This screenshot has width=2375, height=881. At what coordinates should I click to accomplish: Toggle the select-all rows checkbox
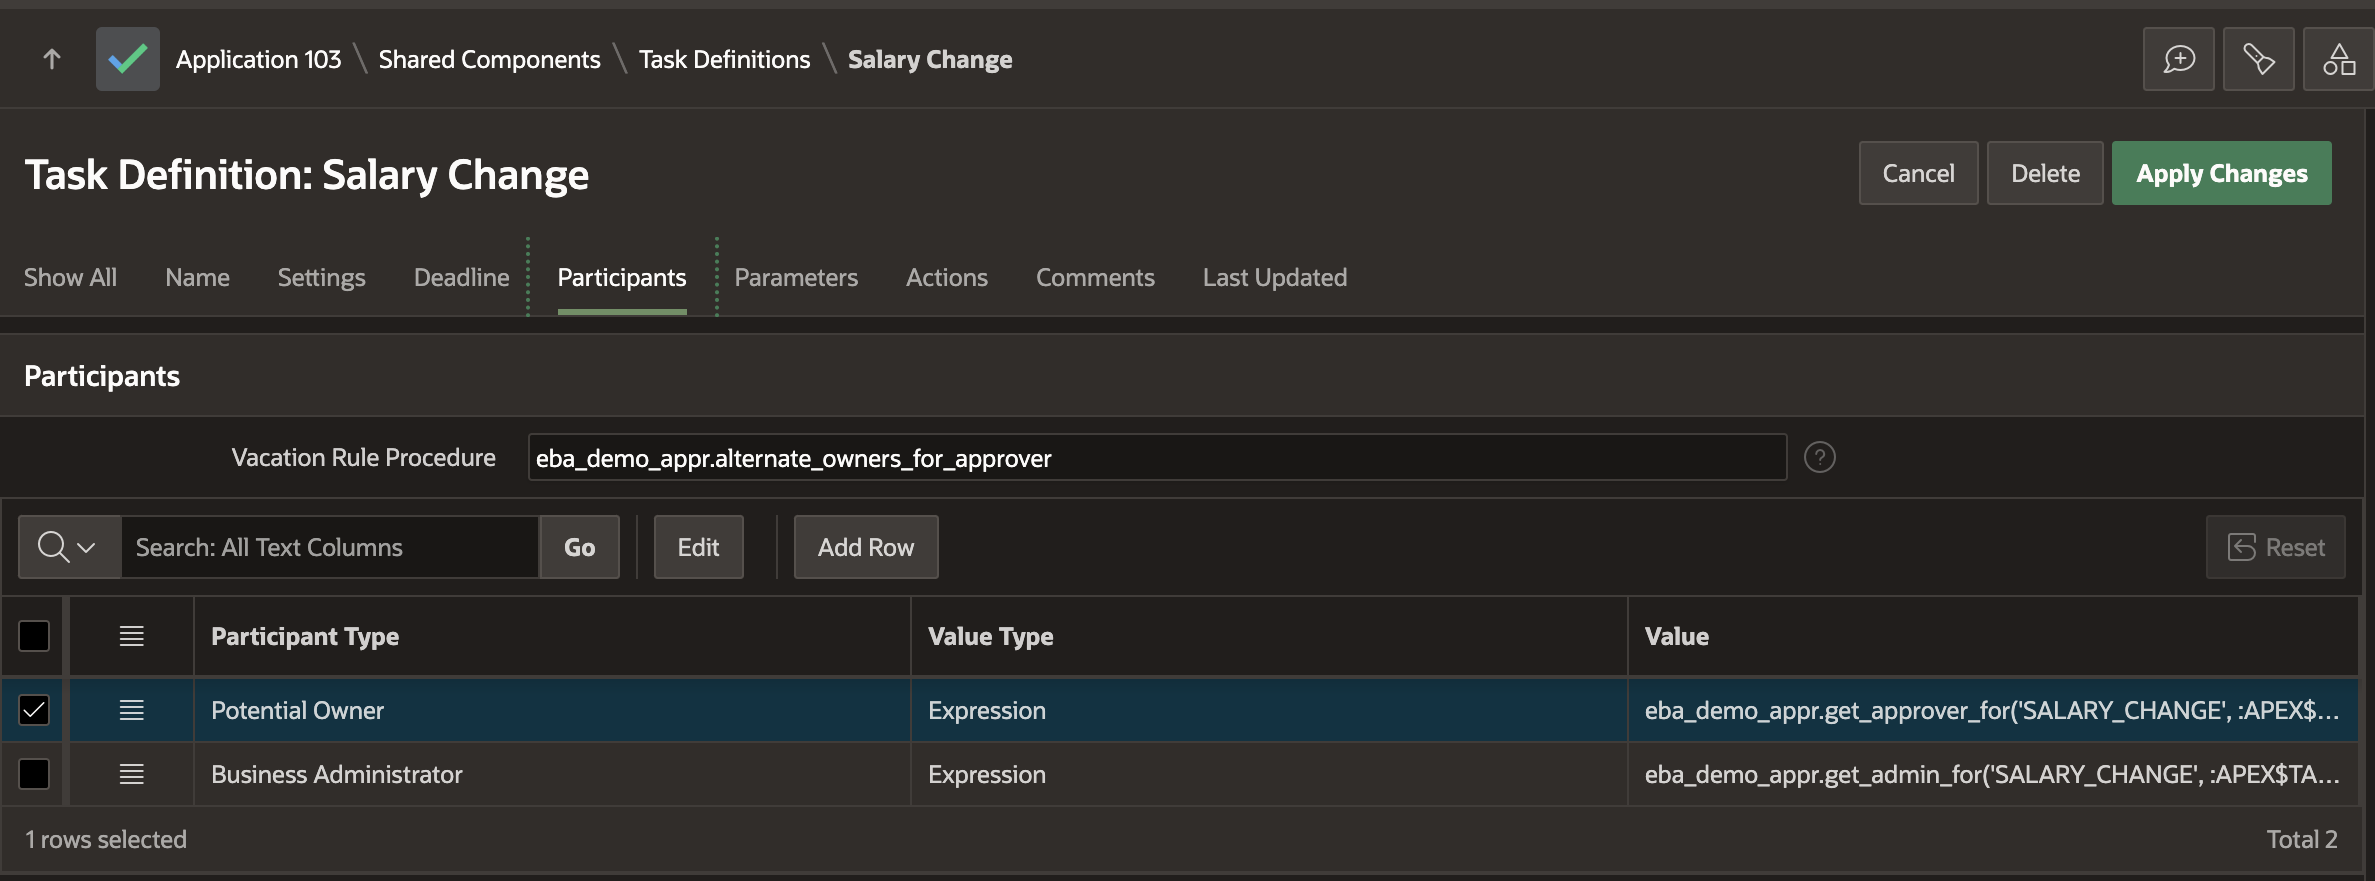(34, 636)
